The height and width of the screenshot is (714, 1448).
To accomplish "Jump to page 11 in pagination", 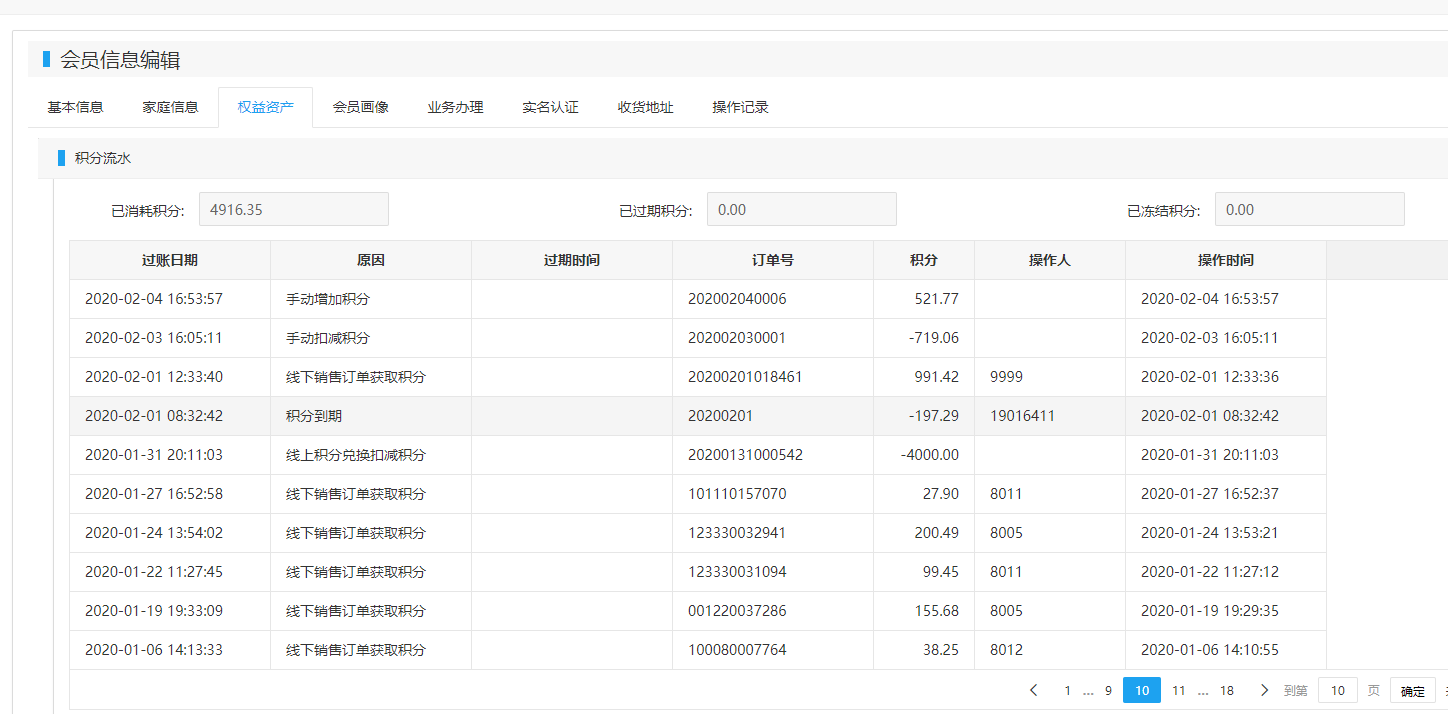I will pos(1179,690).
